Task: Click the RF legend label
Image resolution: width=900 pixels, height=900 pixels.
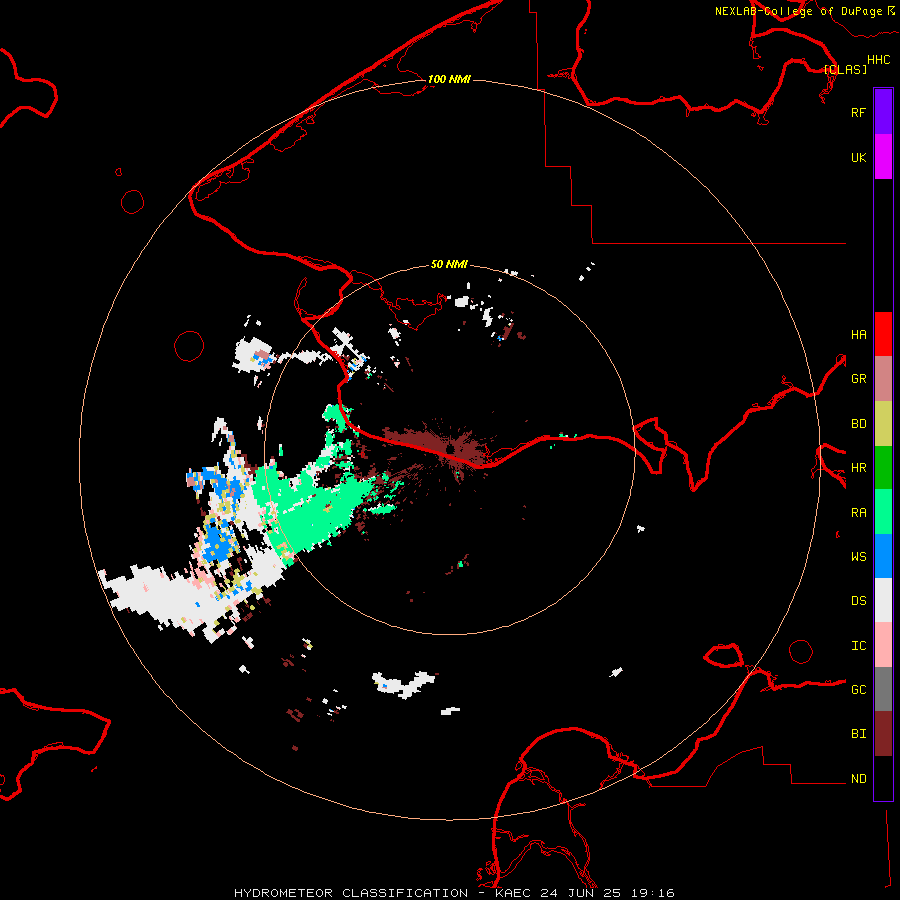Action: [858, 112]
